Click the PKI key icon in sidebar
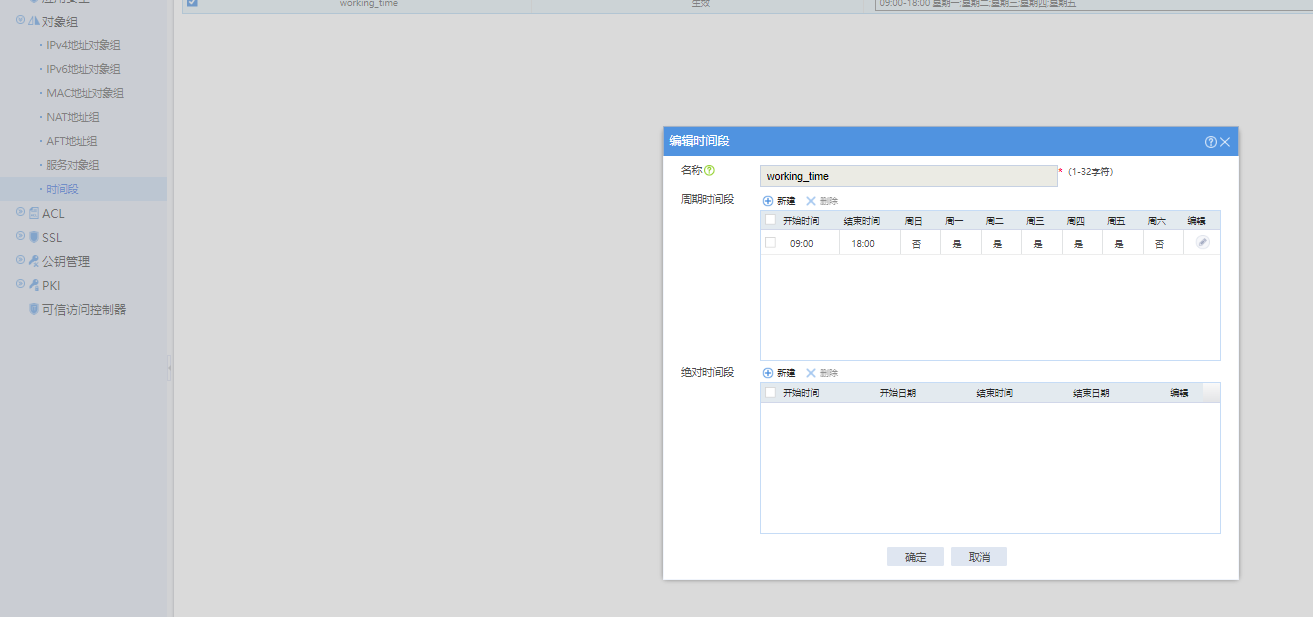 (x=34, y=285)
